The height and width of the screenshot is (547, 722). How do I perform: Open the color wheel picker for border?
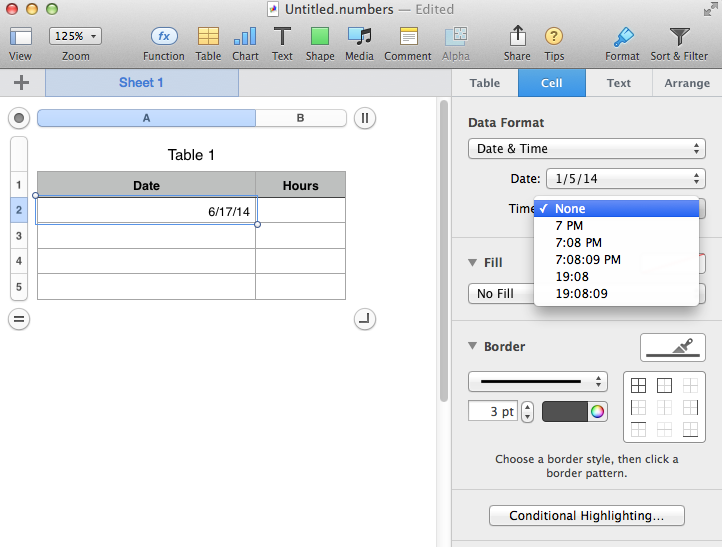click(x=597, y=411)
